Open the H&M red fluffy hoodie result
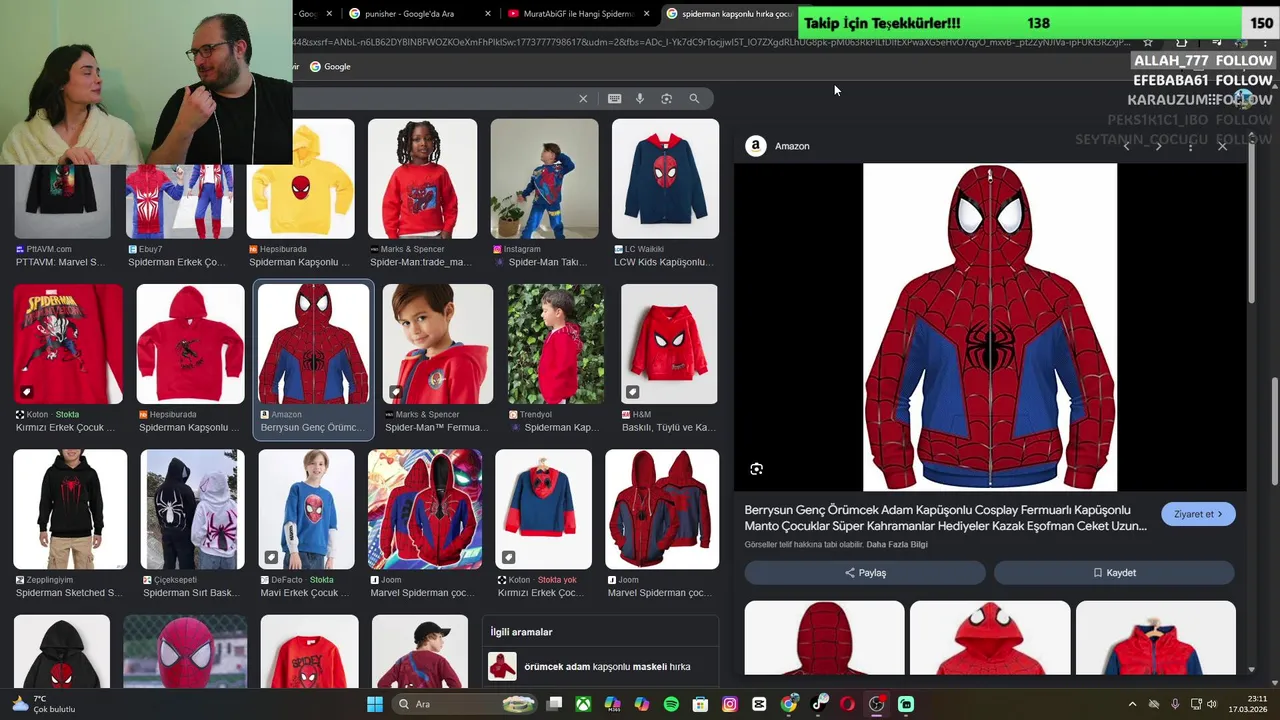 pyautogui.click(x=669, y=344)
